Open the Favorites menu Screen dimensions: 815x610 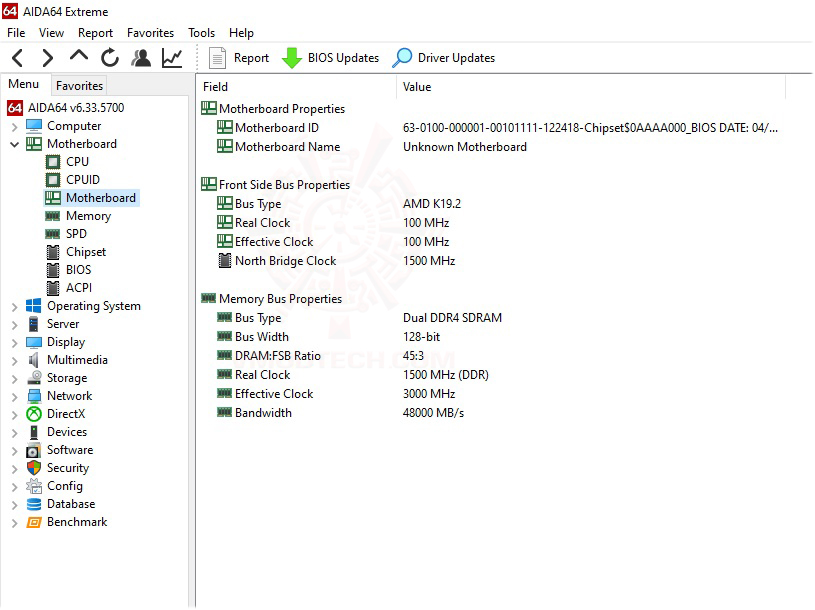(x=150, y=33)
